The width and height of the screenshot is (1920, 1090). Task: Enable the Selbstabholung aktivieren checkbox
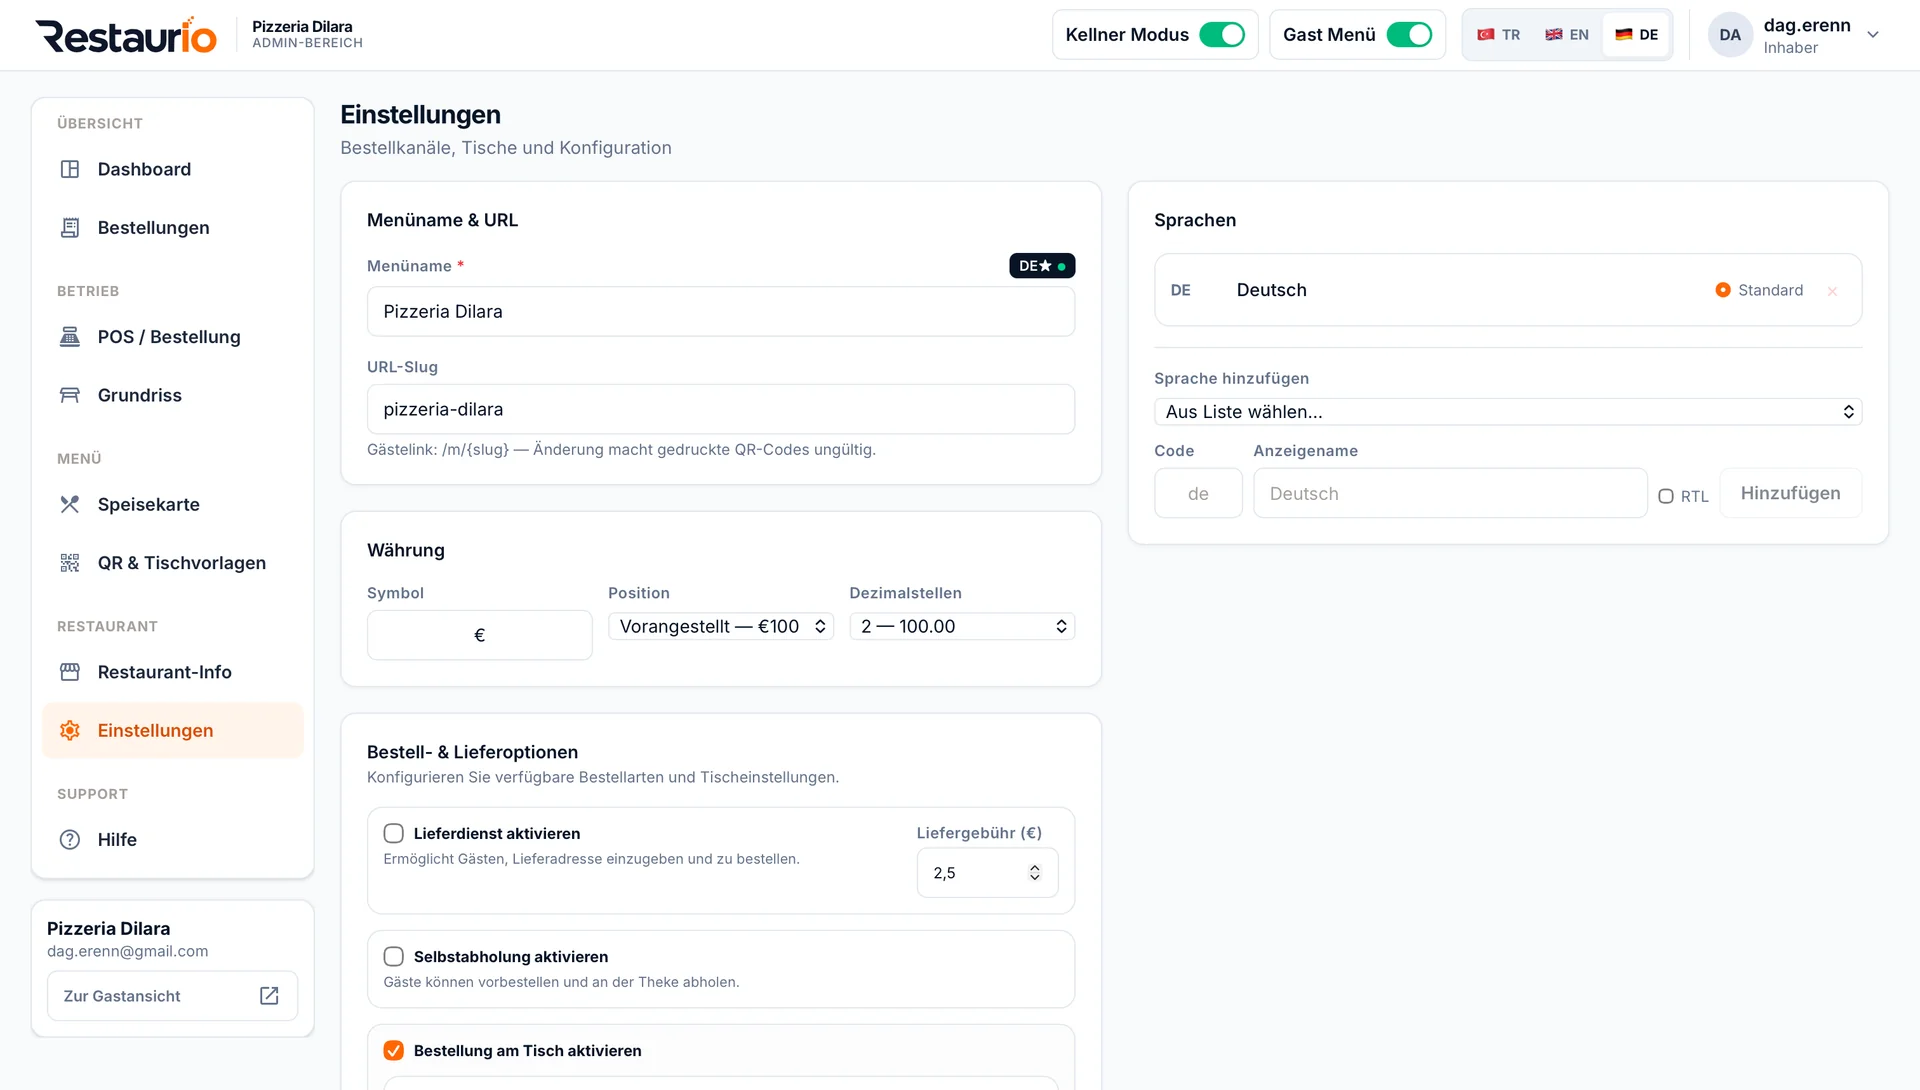[x=394, y=957]
